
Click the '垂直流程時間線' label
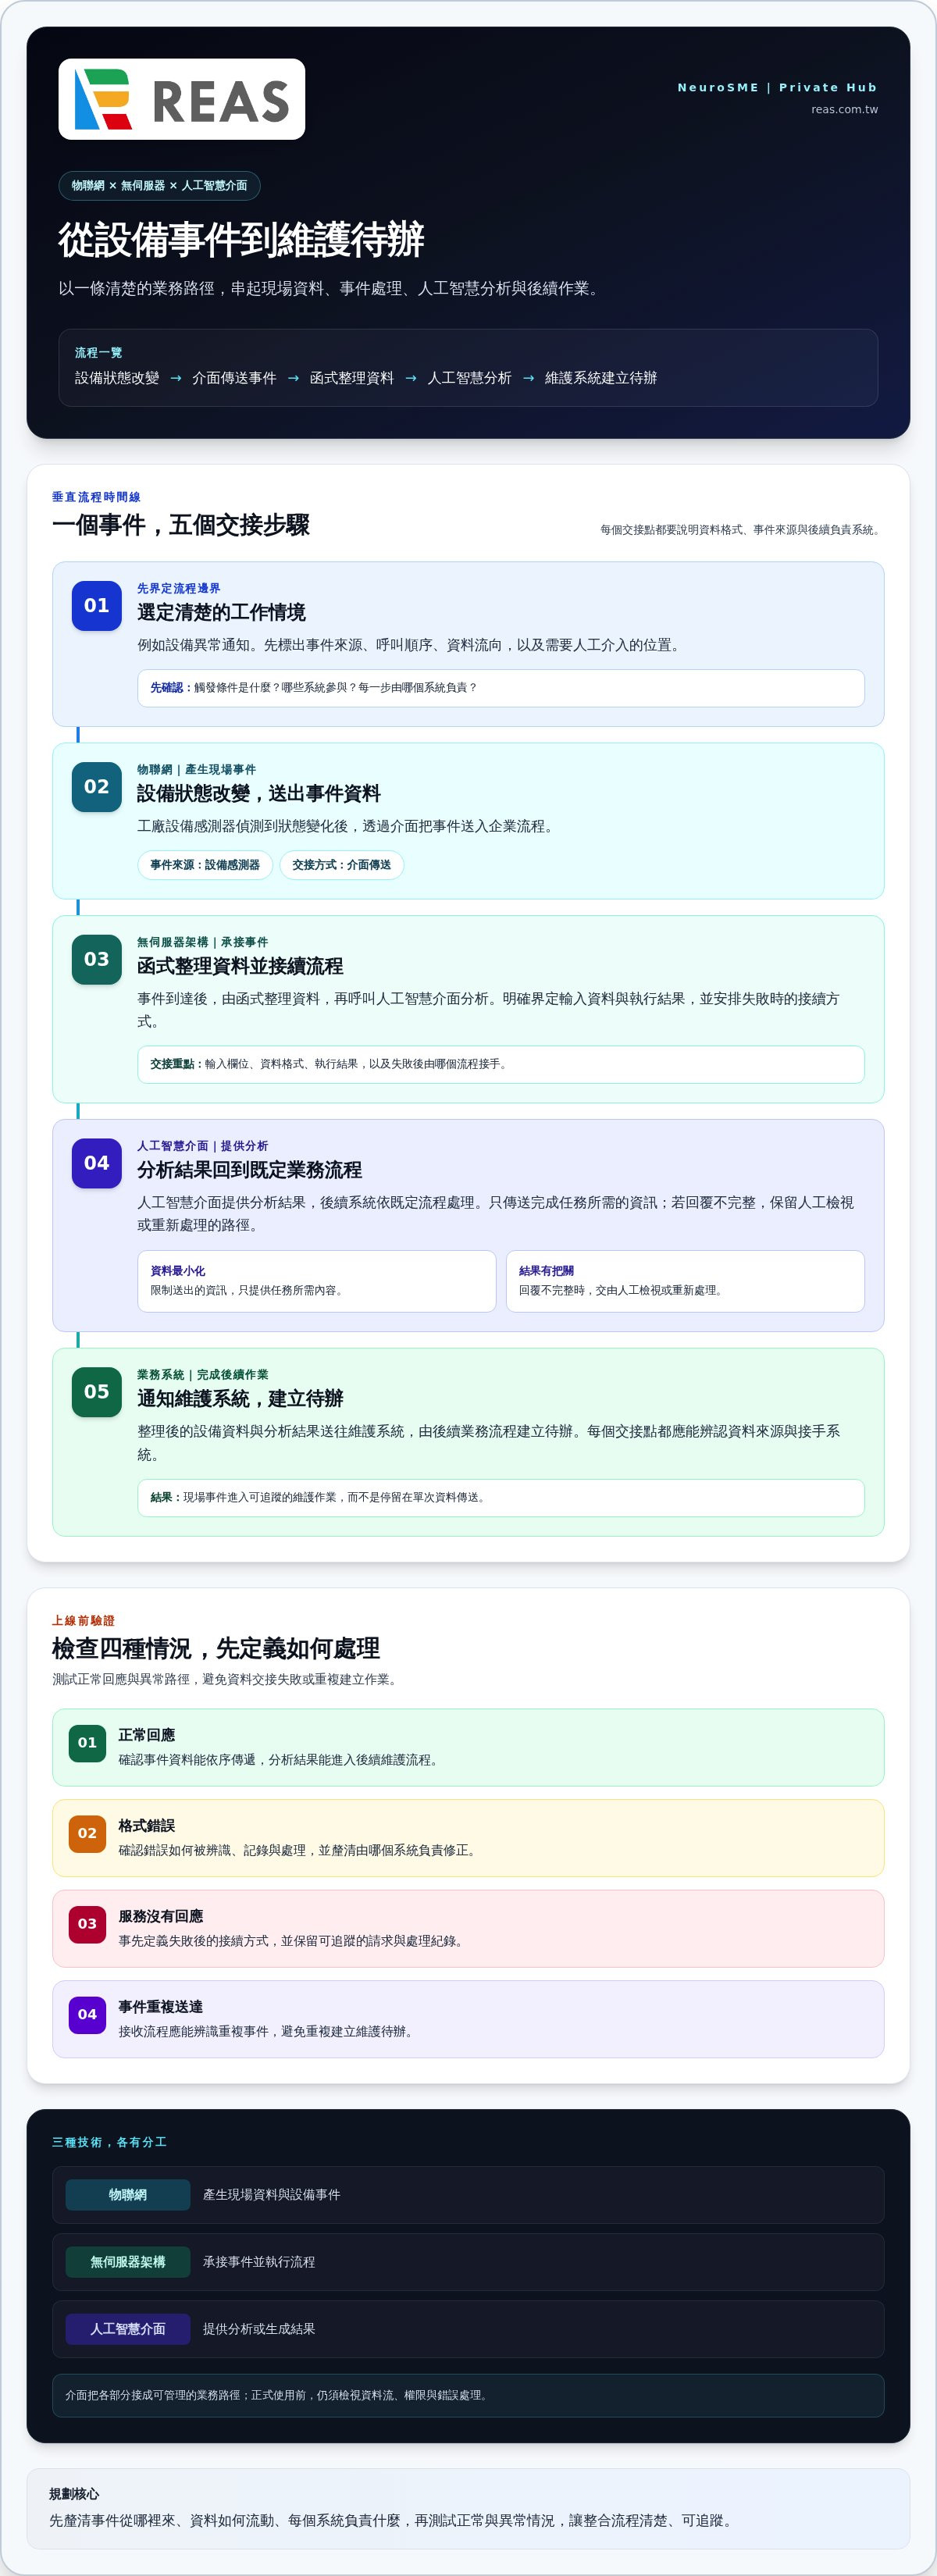coord(96,497)
